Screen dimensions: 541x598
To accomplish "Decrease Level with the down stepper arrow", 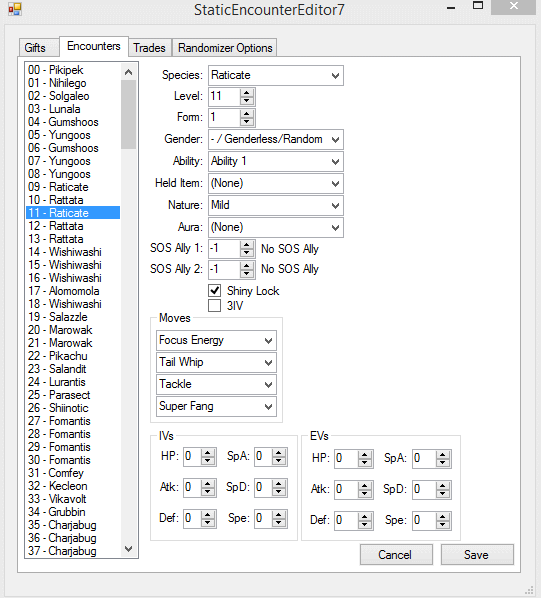I will point(247,100).
